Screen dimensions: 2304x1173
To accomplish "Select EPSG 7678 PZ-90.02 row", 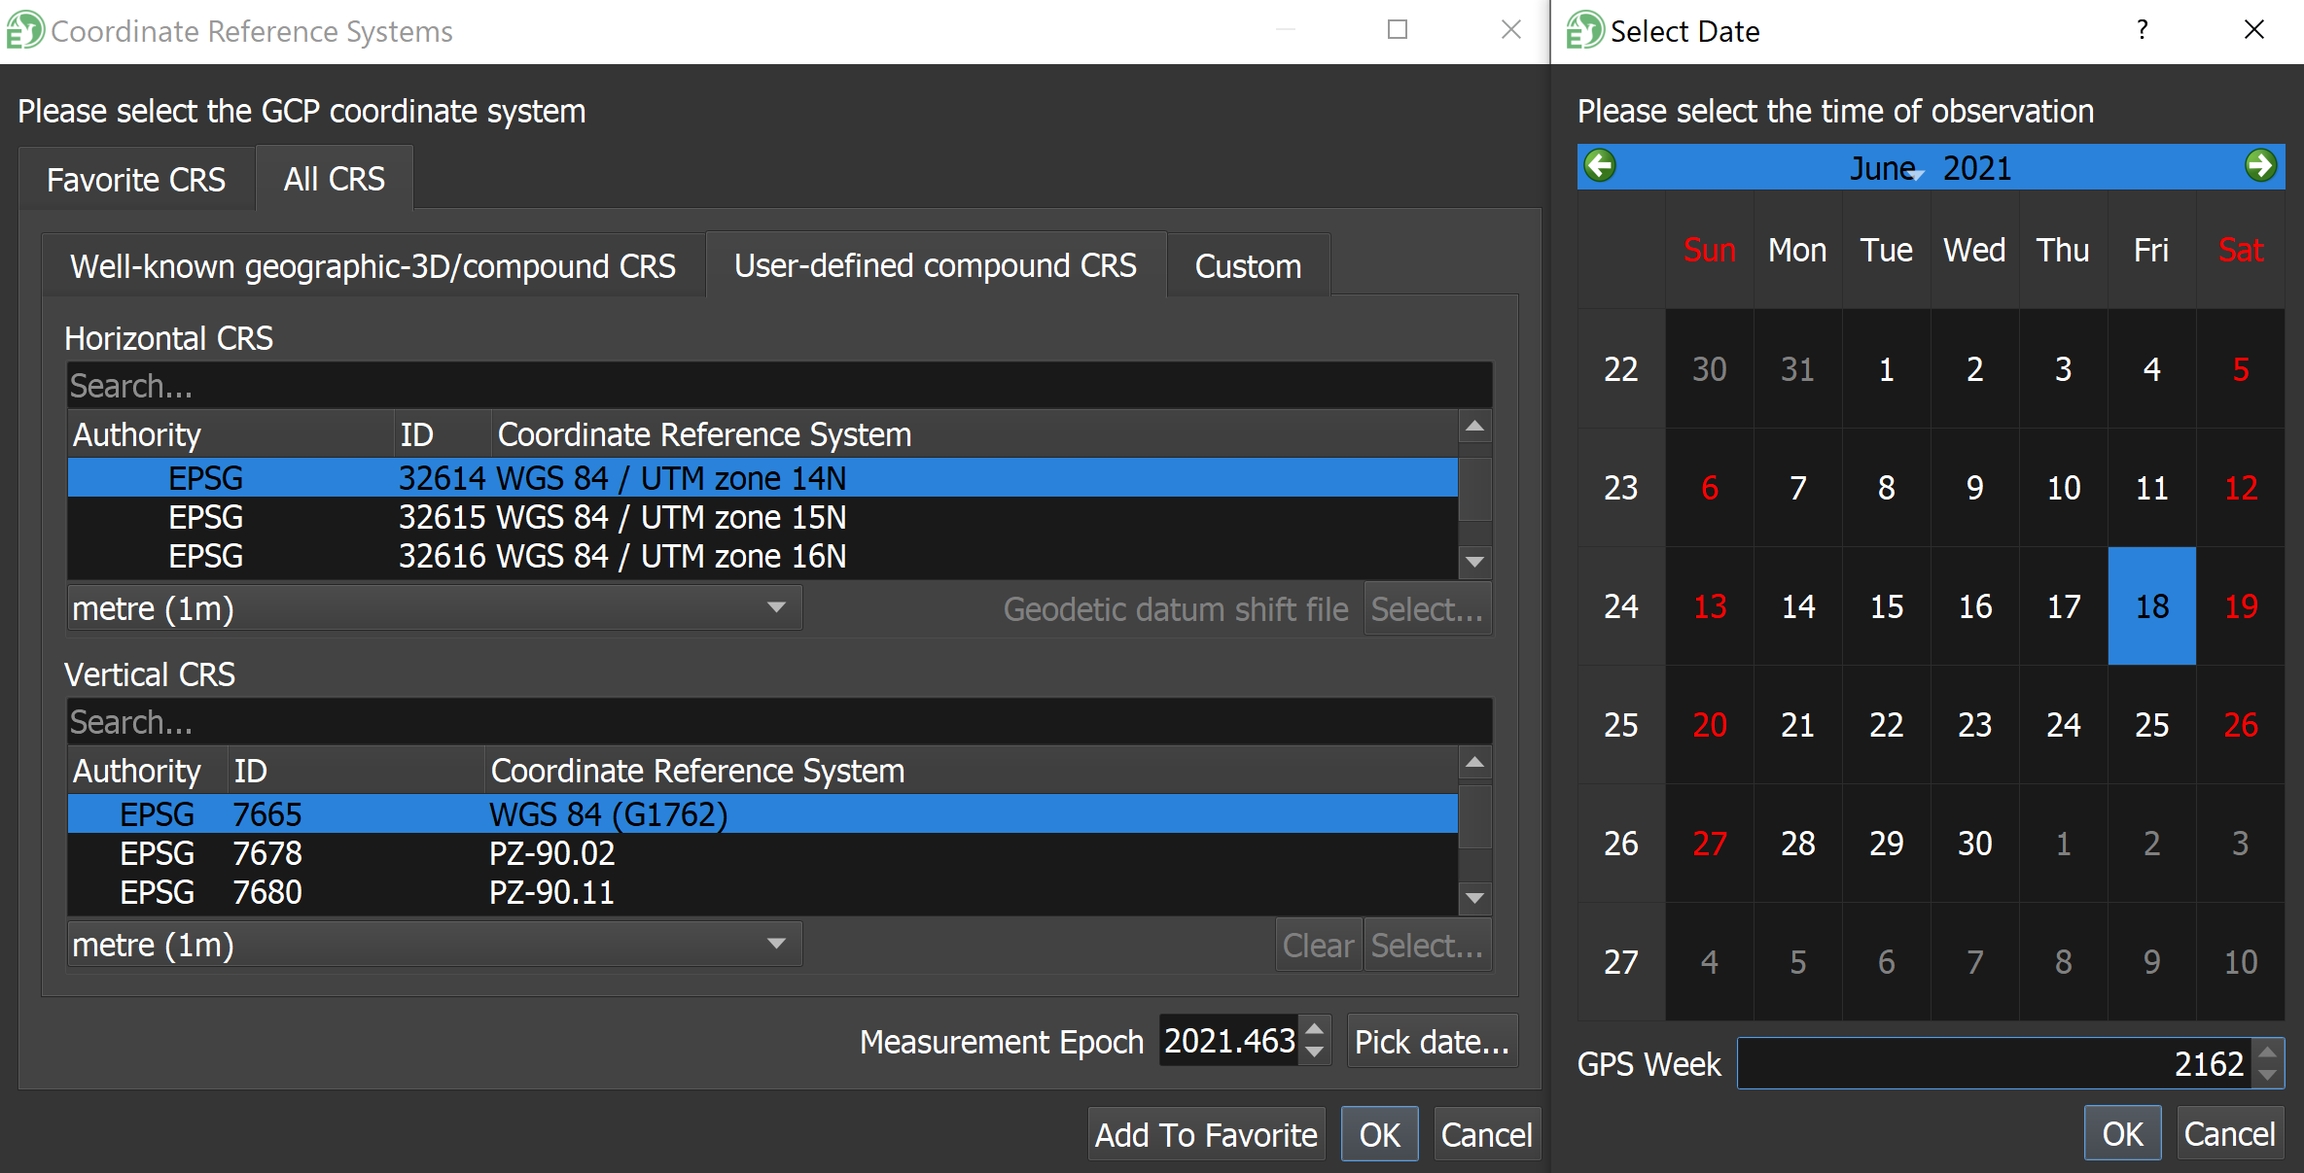I will pos(762,853).
